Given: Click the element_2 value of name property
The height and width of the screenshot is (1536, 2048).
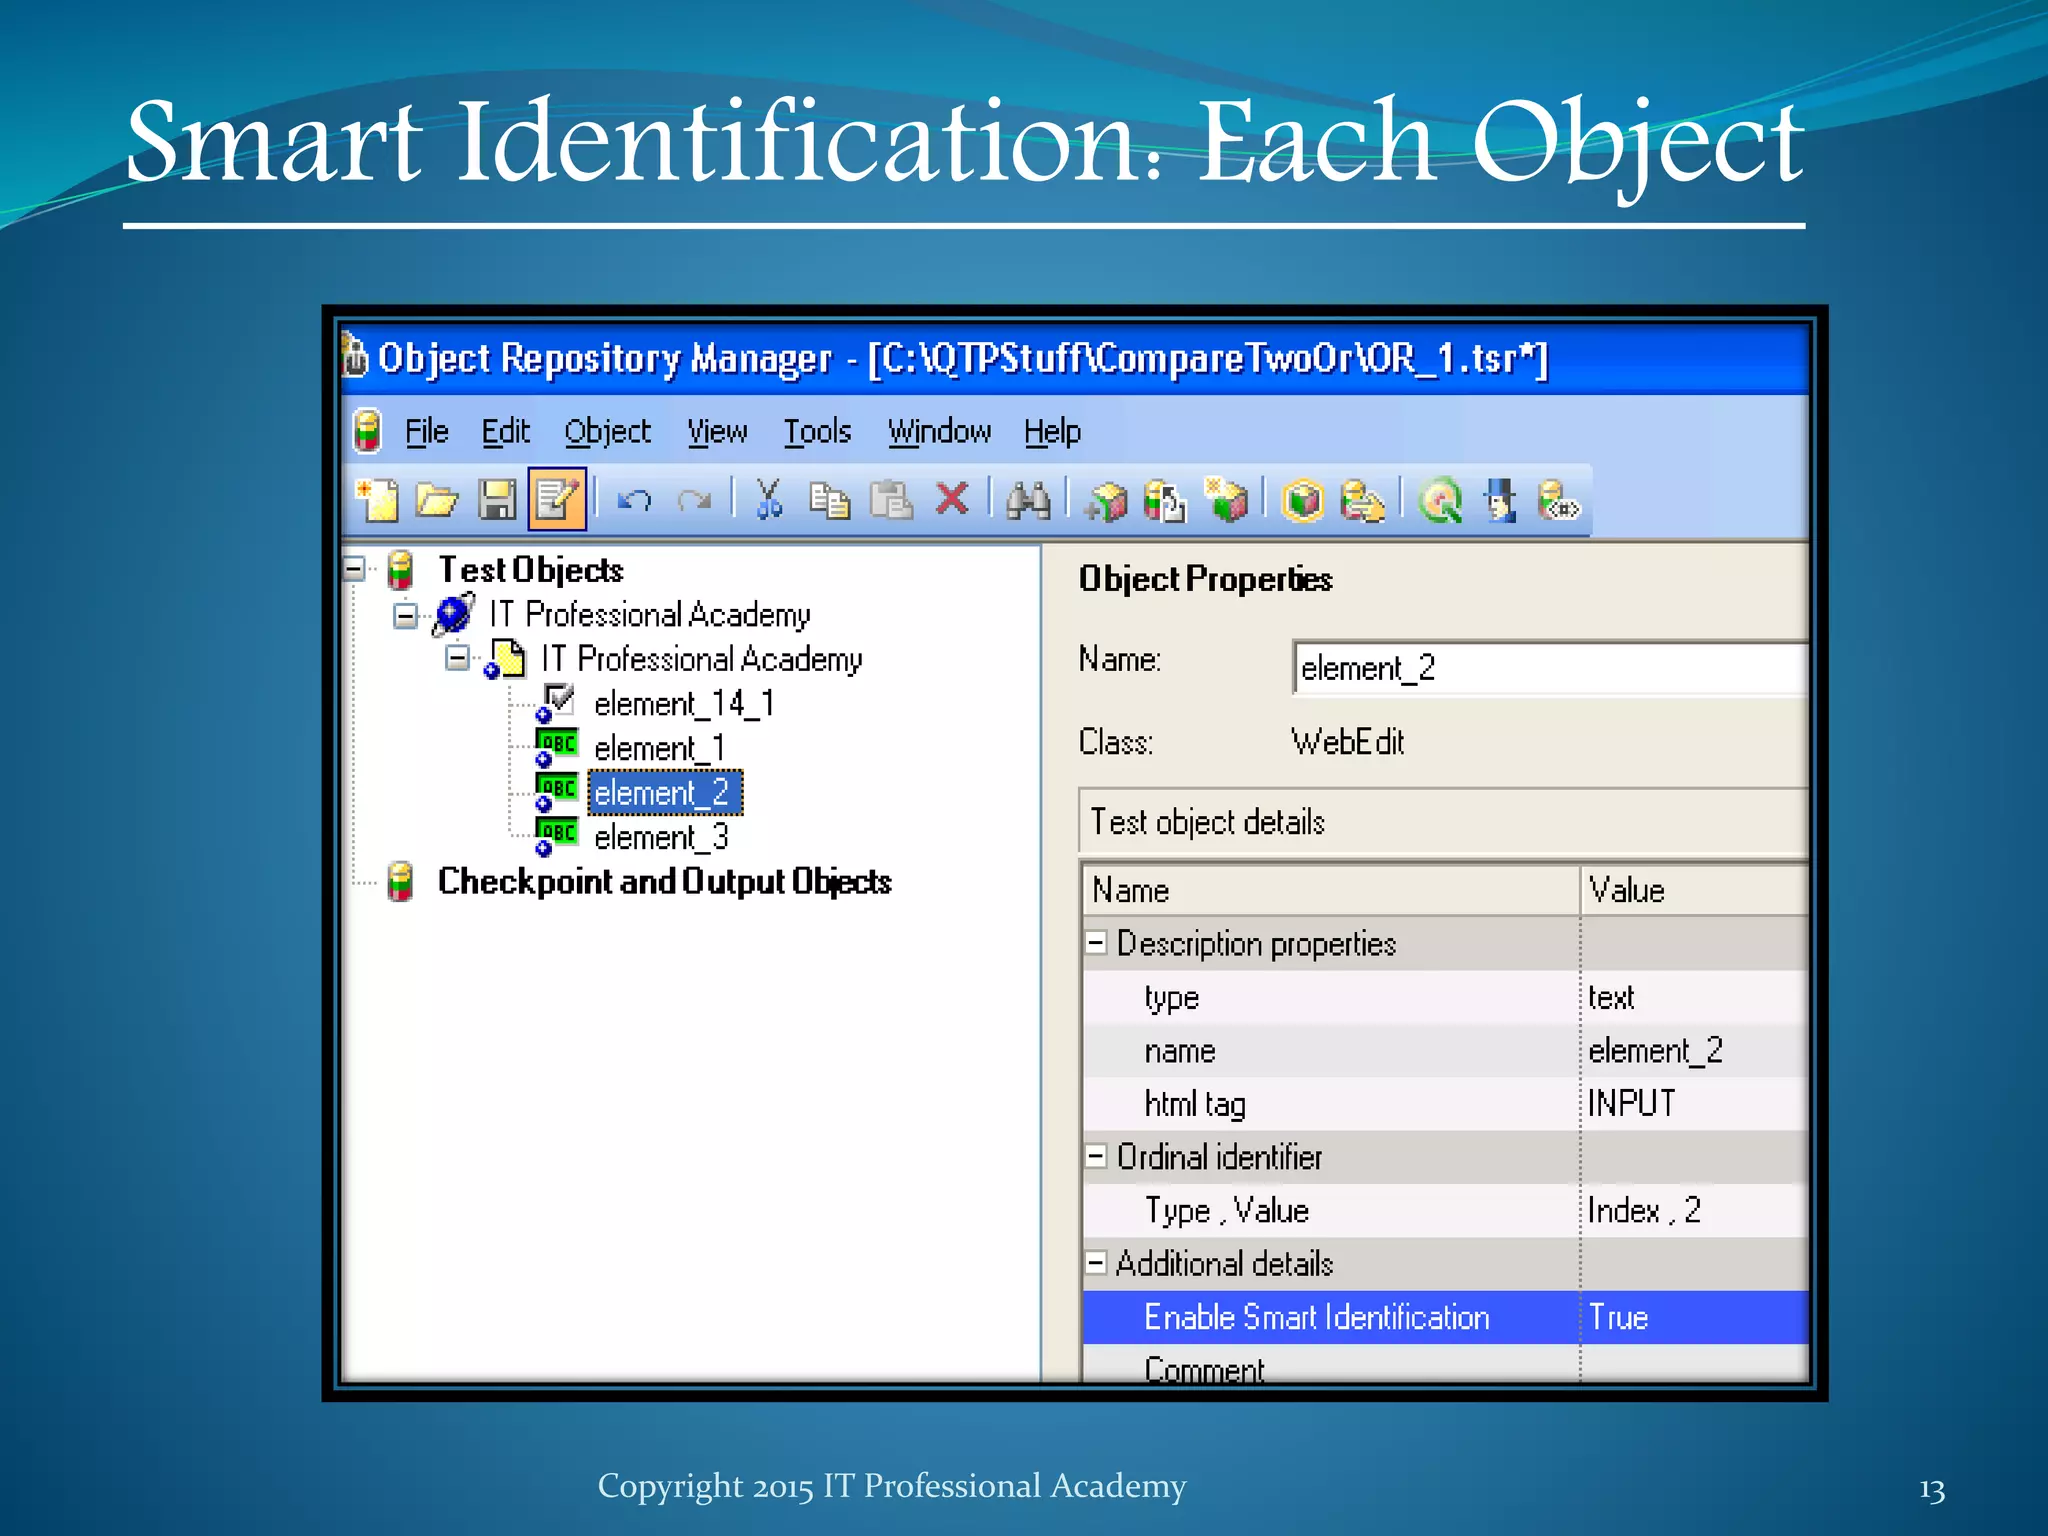Looking at the screenshot, I should click(x=1655, y=1050).
